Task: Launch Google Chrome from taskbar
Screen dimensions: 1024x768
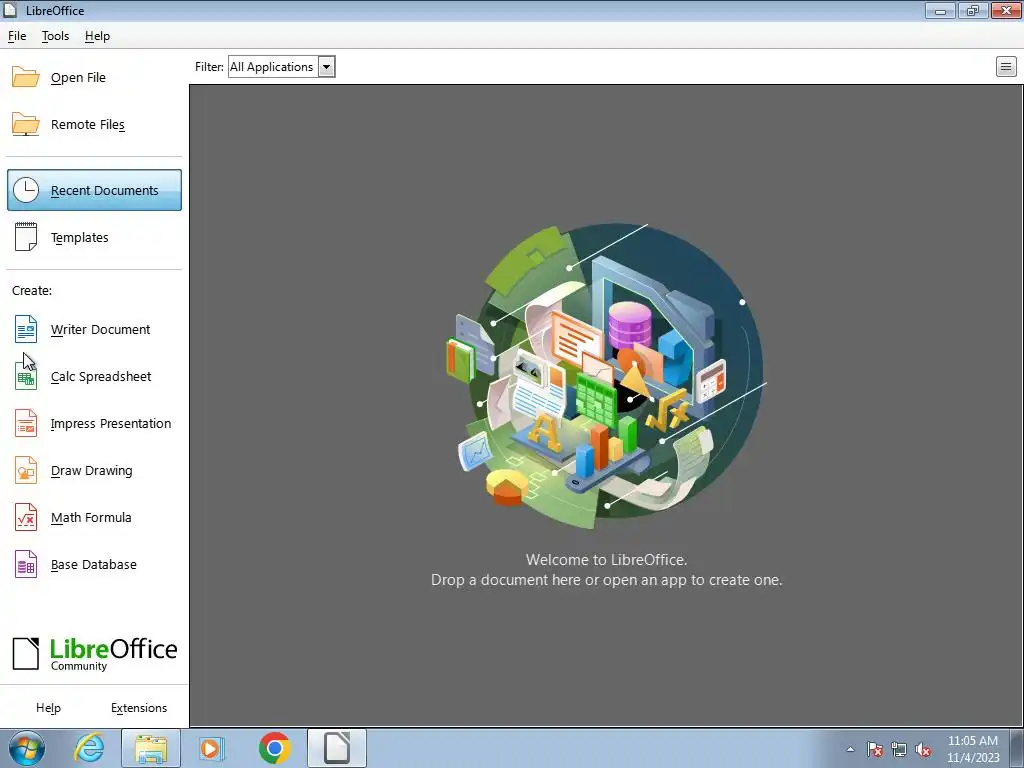Action: tap(275, 748)
